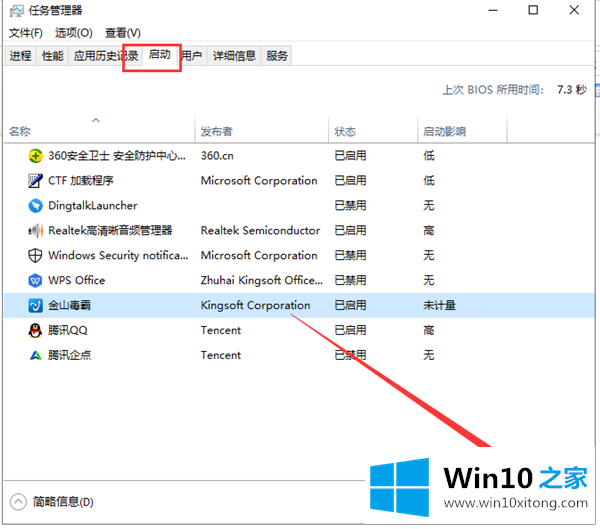The width and height of the screenshot is (600, 529).
Task: Switch to the 用户 tab
Action: point(192,56)
